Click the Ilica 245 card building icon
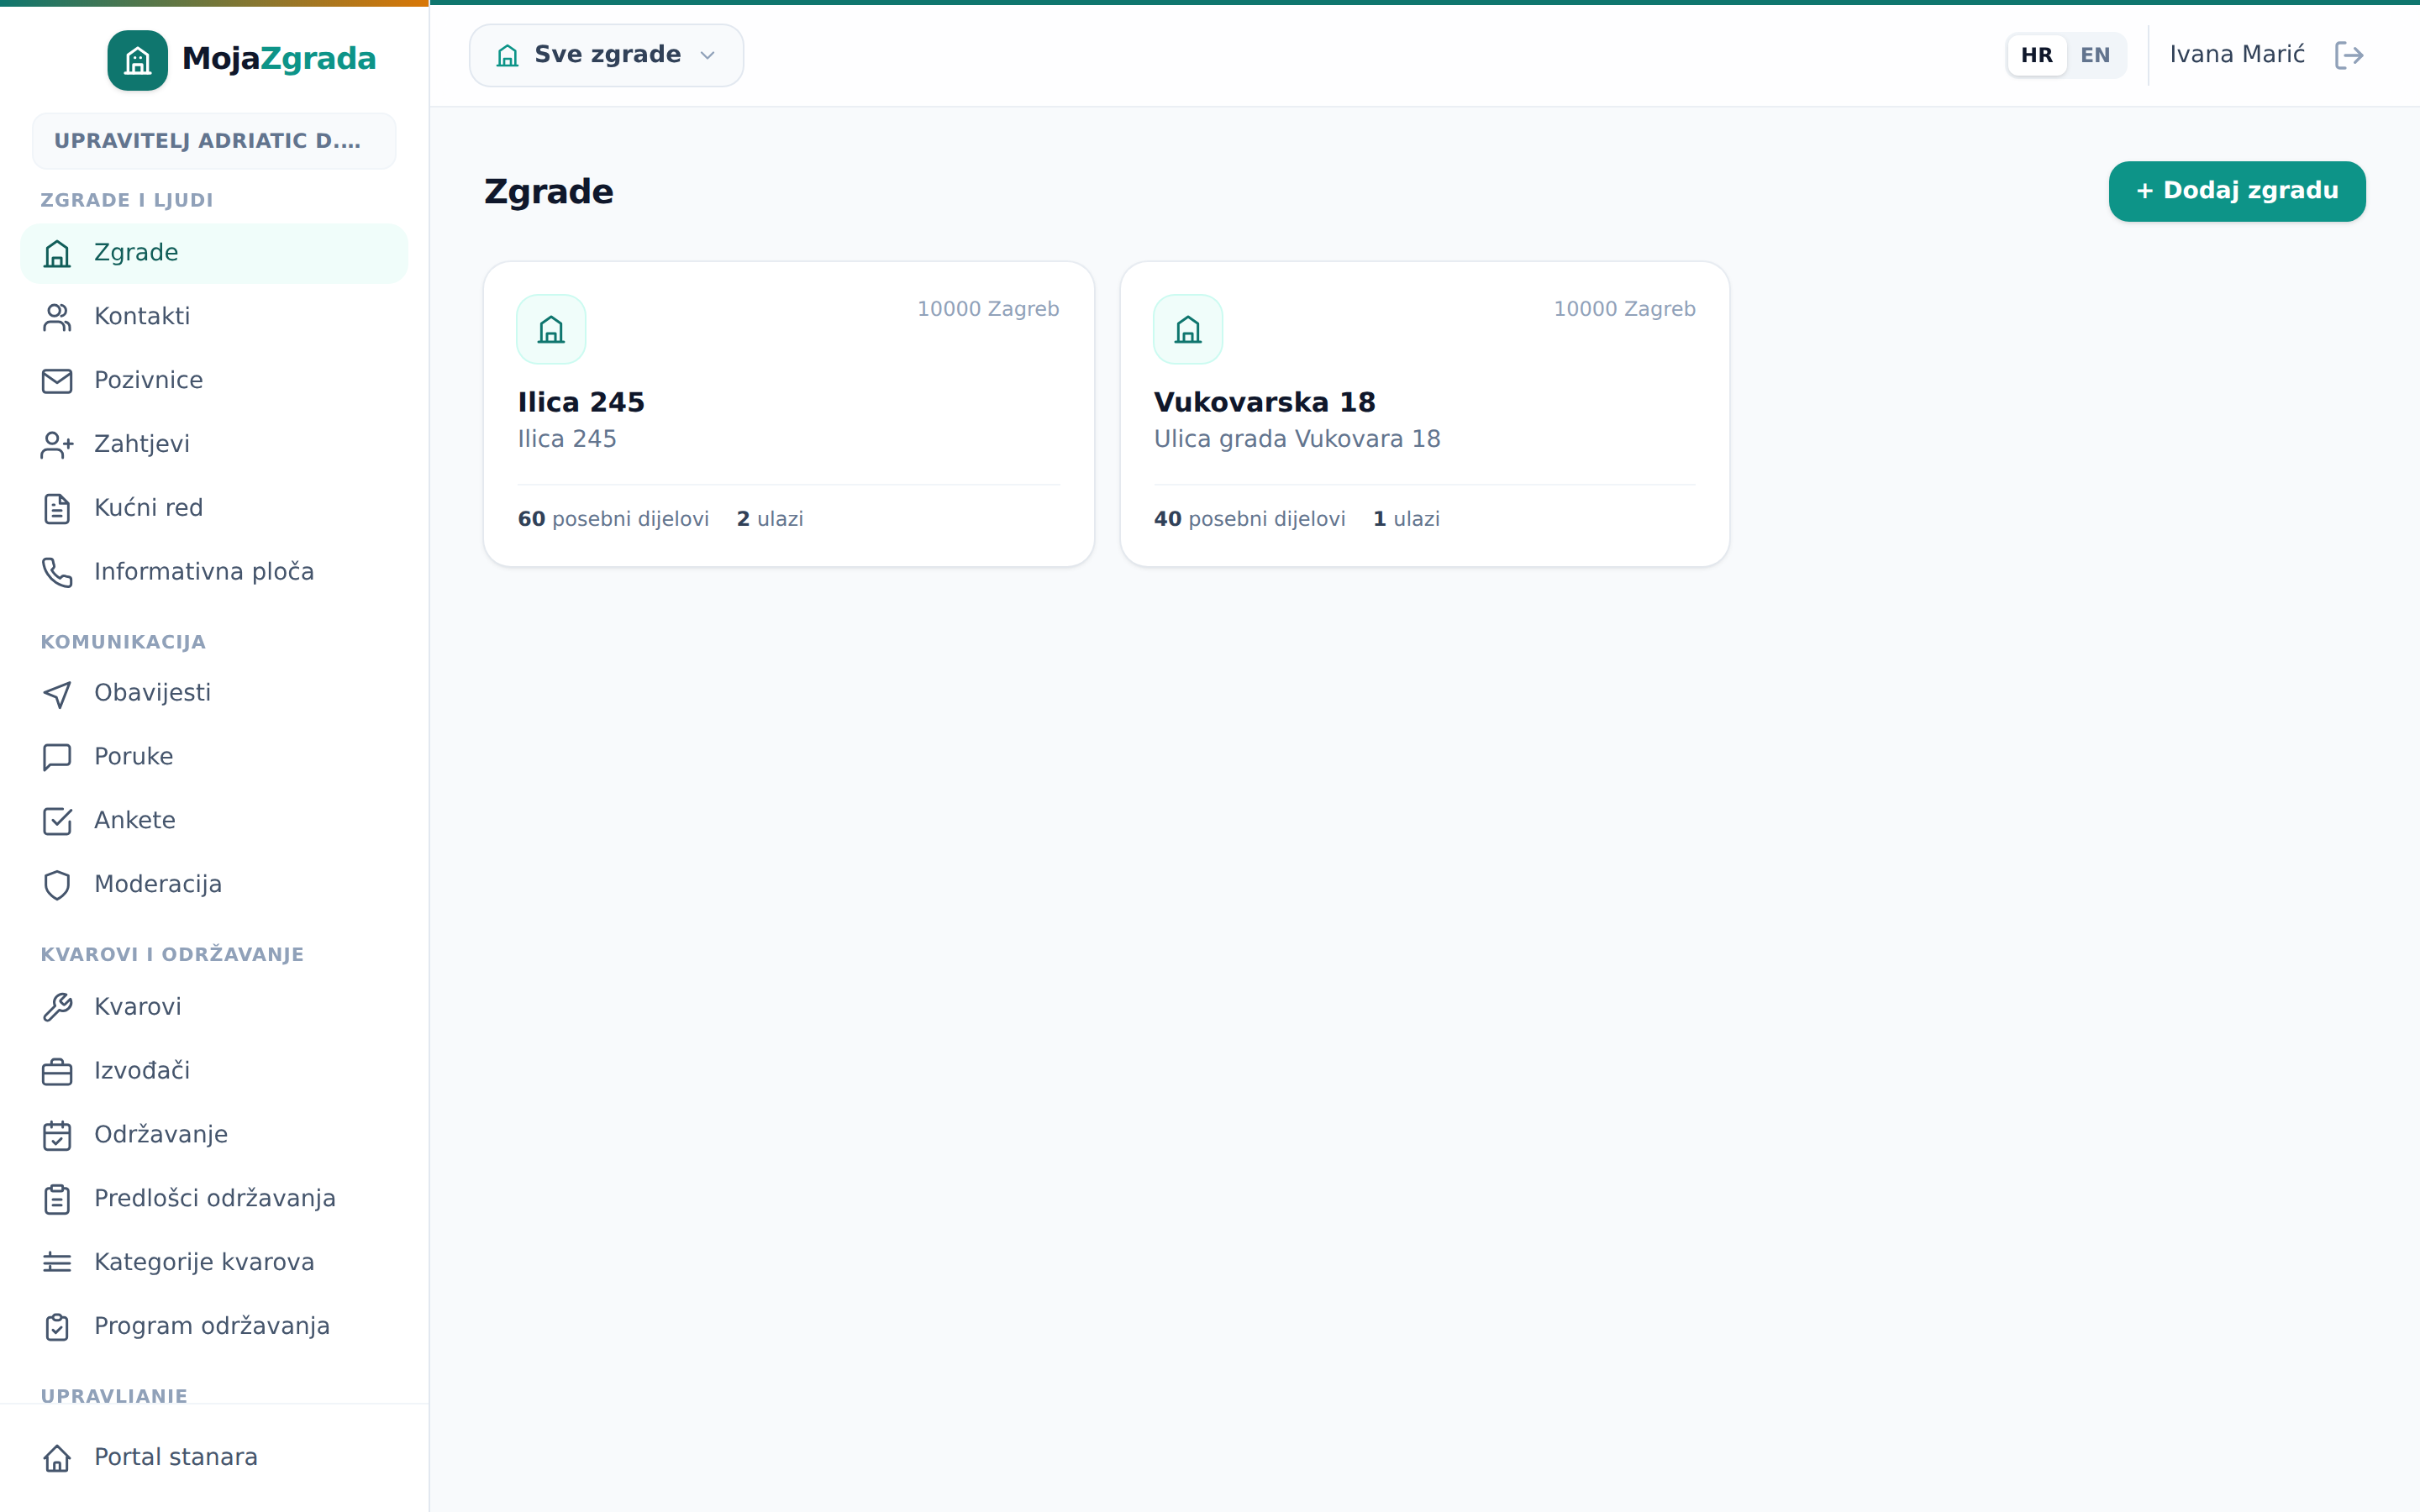2420x1512 pixels. (551, 329)
